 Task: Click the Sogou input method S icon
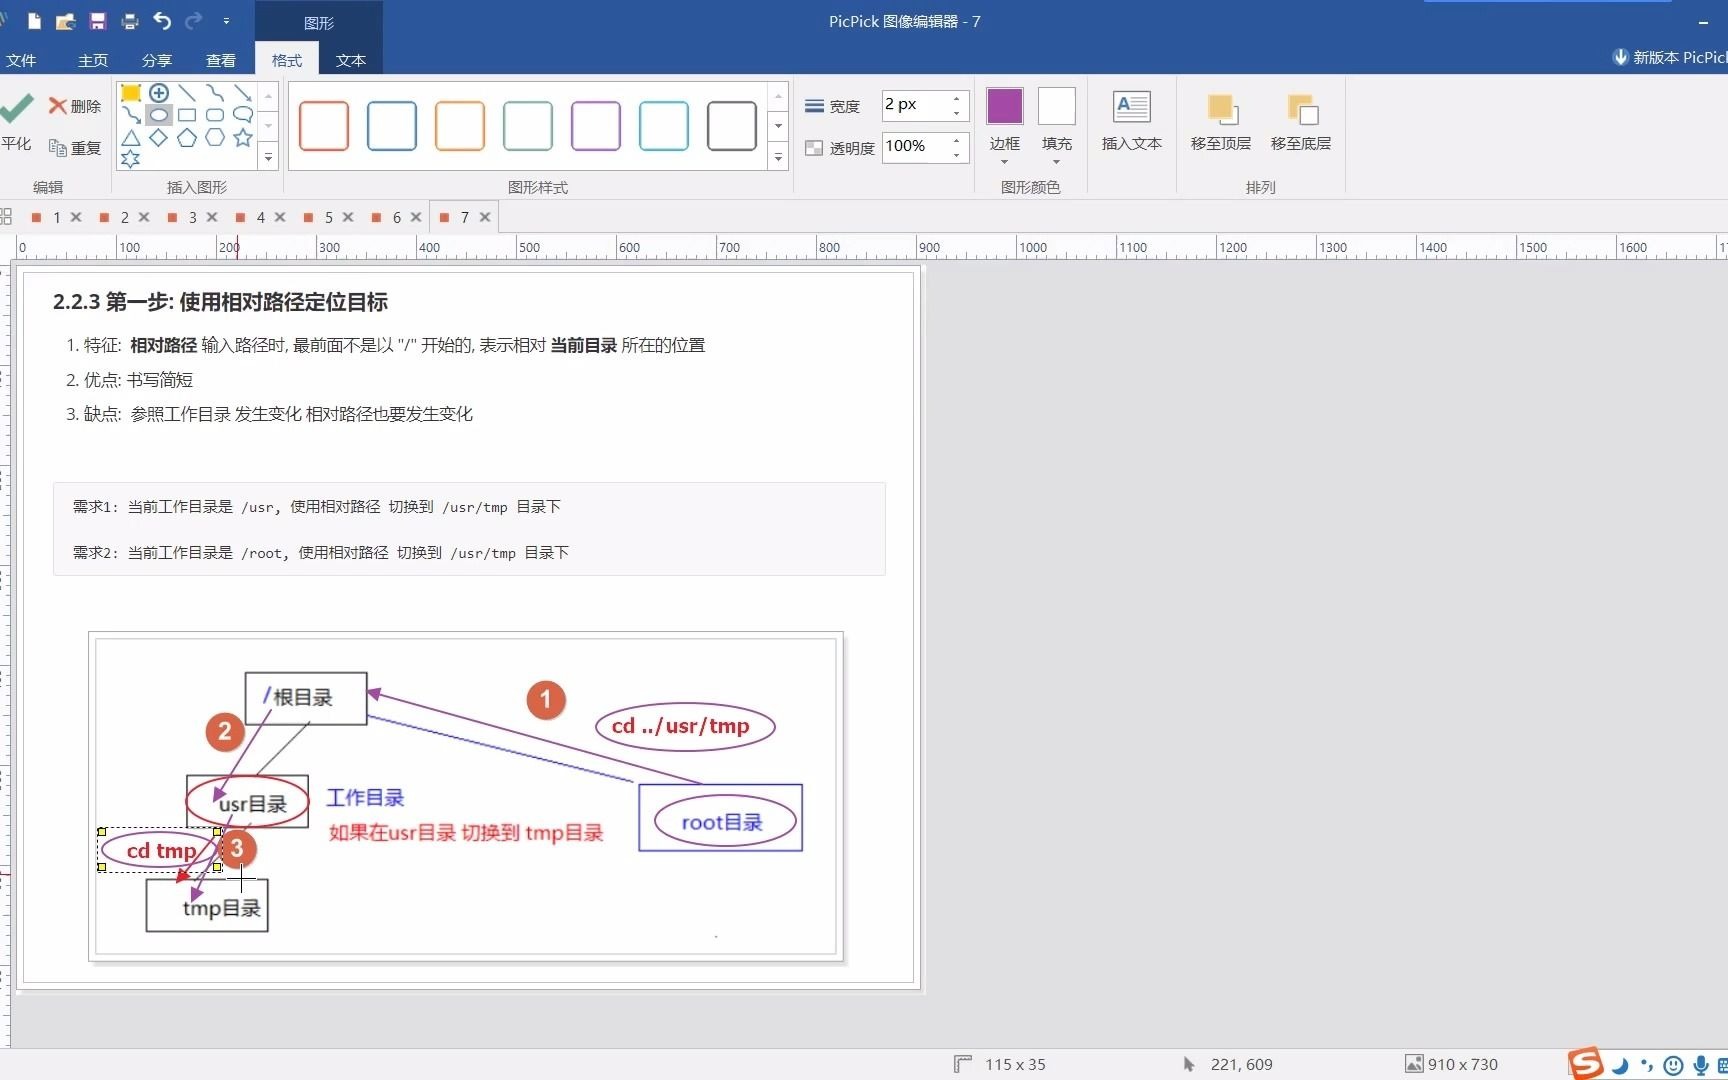pyautogui.click(x=1586, y=1064)
